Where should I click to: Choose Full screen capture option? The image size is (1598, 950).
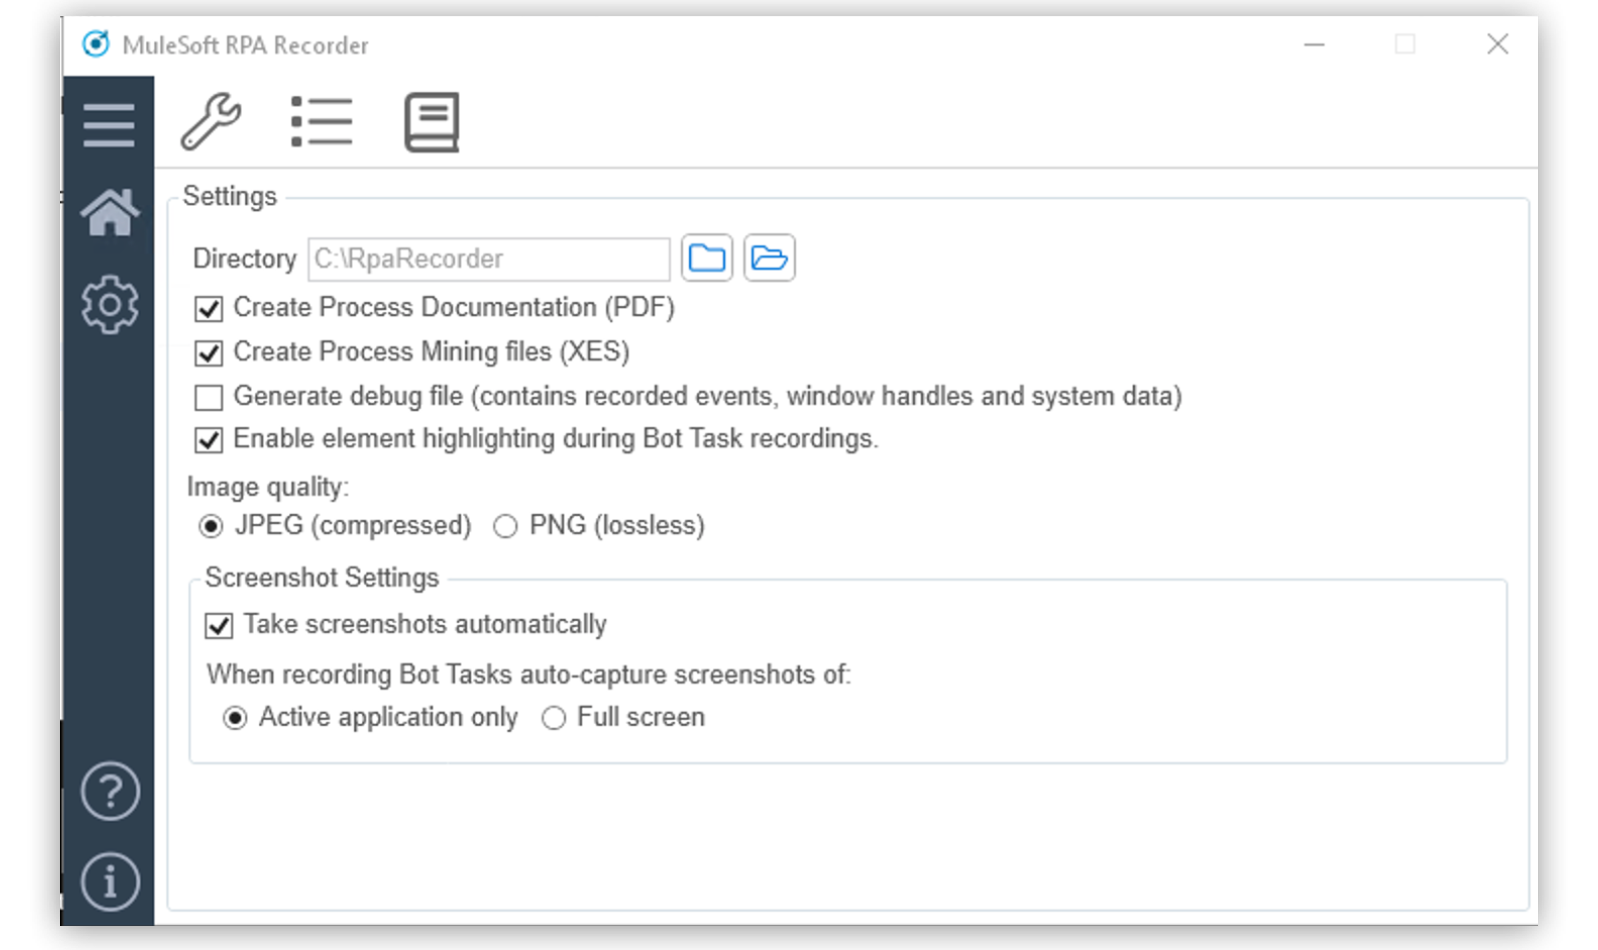coord(553,718)
